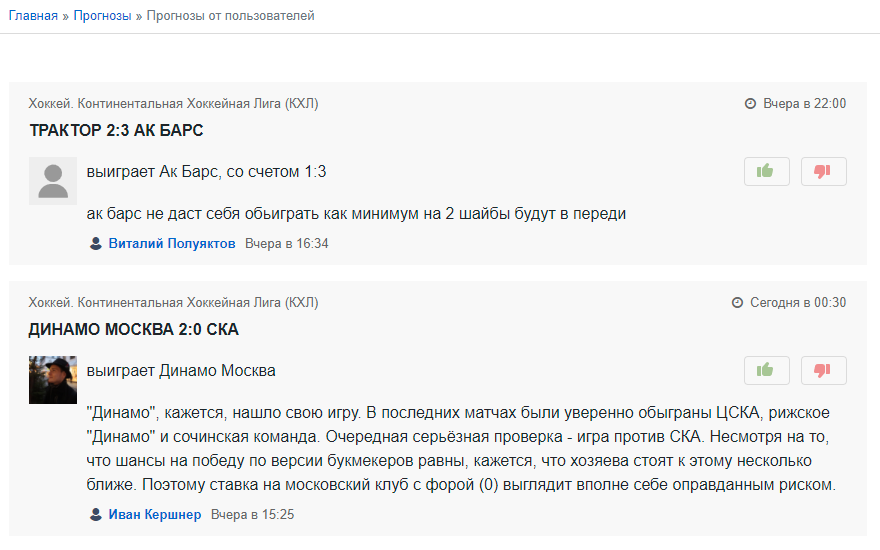Open the Виталий Полуяктов author profile link
Viewport: 880px width, 550px height.
[x=172, y=243]
